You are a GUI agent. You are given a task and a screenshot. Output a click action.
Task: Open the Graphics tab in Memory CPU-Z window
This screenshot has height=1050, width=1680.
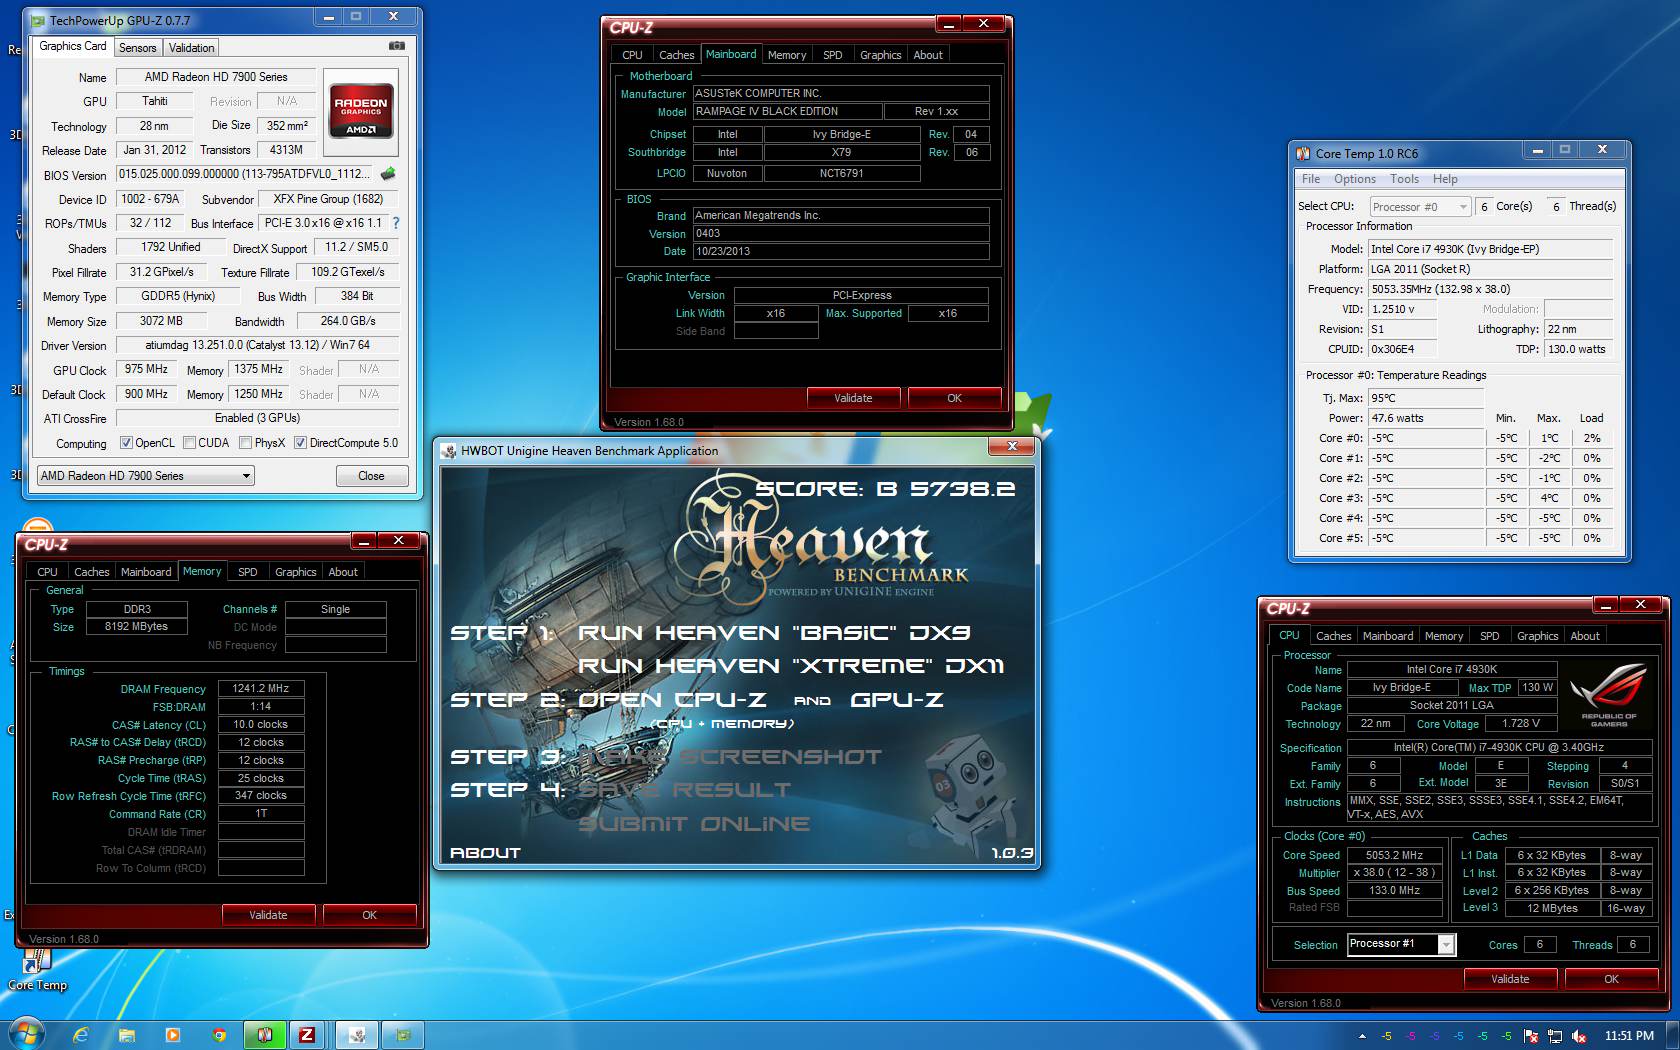pyautogui.click(x=296, y=572)
